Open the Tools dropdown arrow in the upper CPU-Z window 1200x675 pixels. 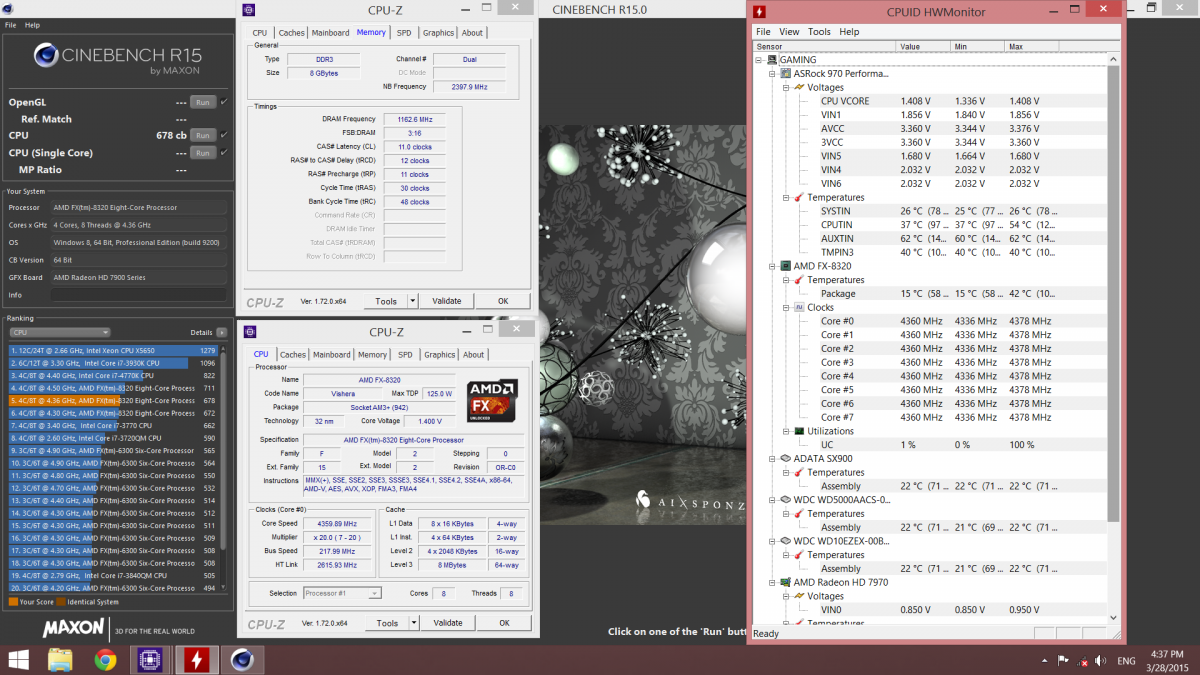point(412,301)
